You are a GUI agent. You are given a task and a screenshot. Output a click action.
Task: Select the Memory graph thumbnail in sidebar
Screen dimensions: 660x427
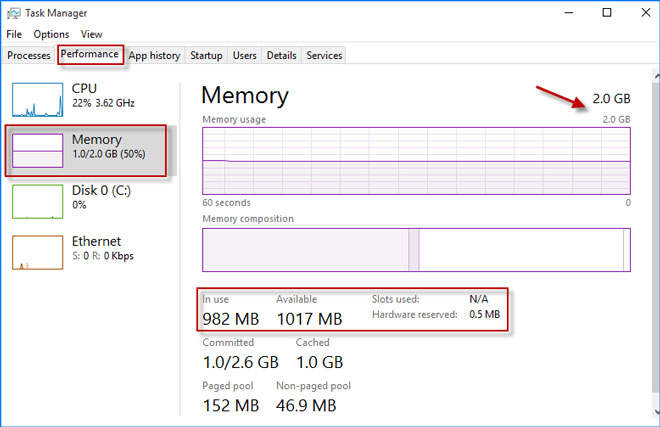tap(37, 151)
